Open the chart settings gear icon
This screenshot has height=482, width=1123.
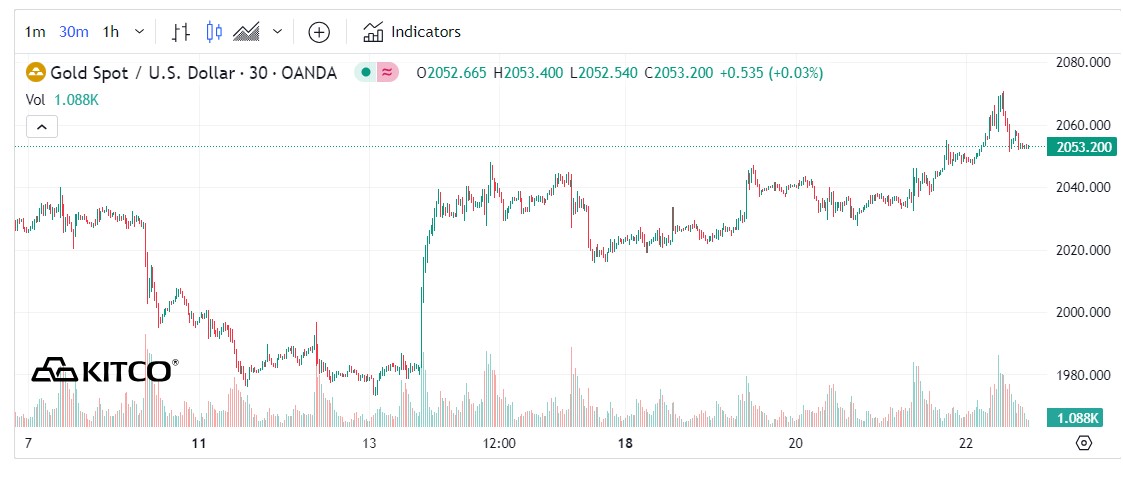click(1083, 443)
